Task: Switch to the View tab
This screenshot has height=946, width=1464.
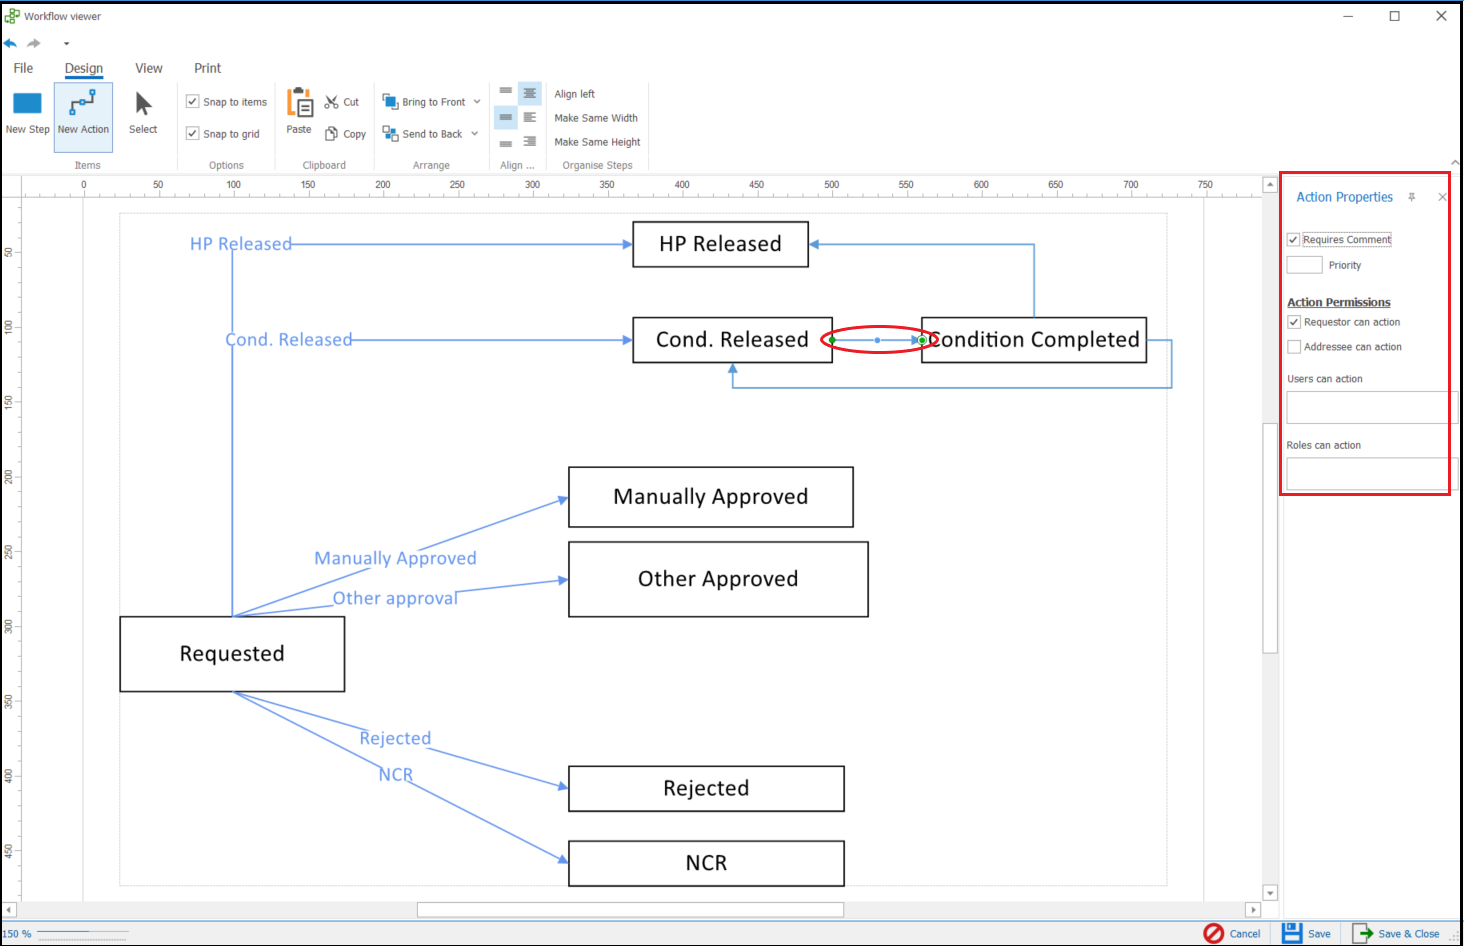Action: 149,68
